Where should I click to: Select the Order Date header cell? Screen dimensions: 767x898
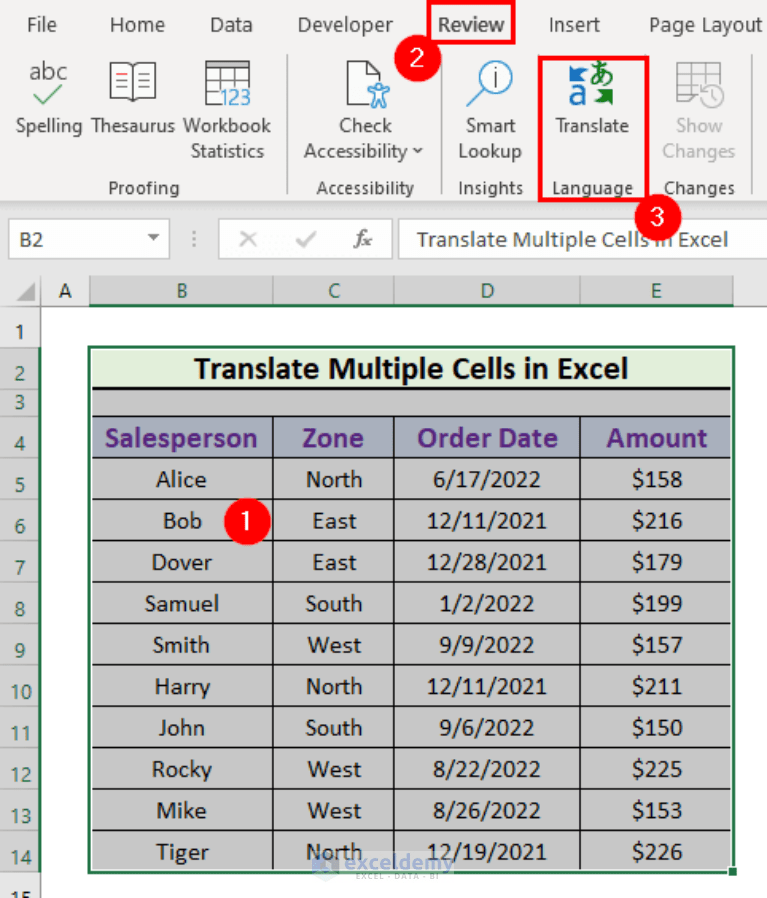[487, 438]
